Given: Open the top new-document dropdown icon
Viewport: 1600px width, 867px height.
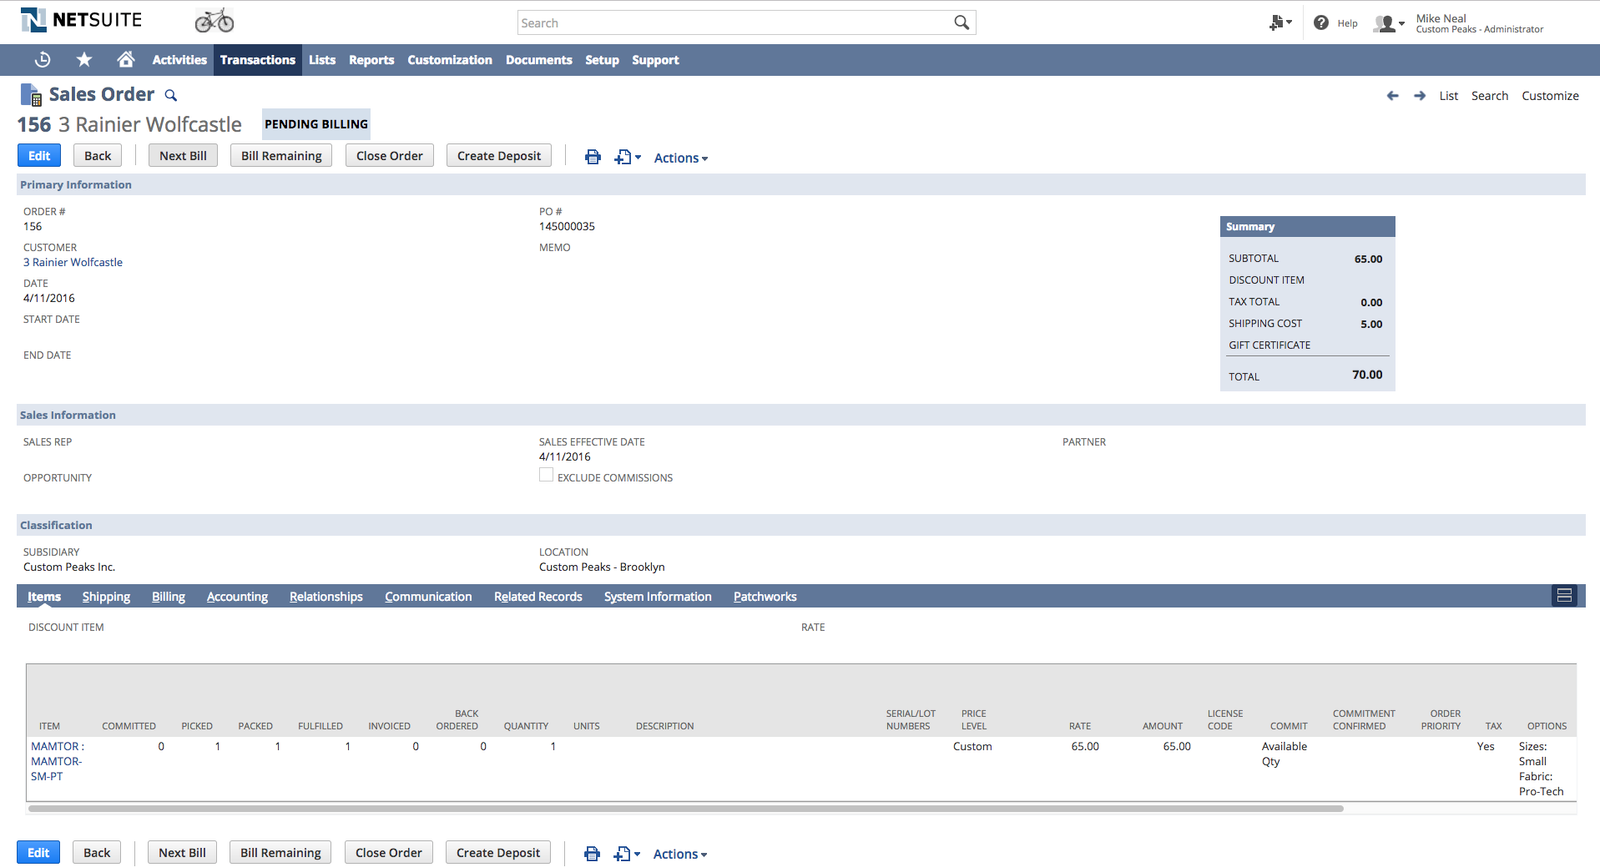Looking at the screenshot, I should pos(628,157).
